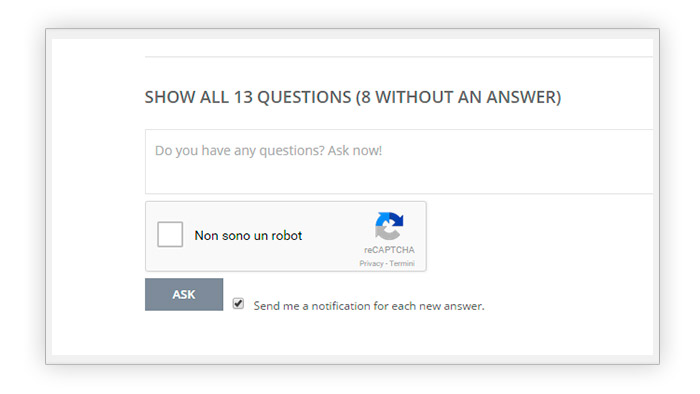Viewport: 700px width, 394px height.
Task: Focus the "Do you have any questions?" field
Action: click(x=399, y=162)
